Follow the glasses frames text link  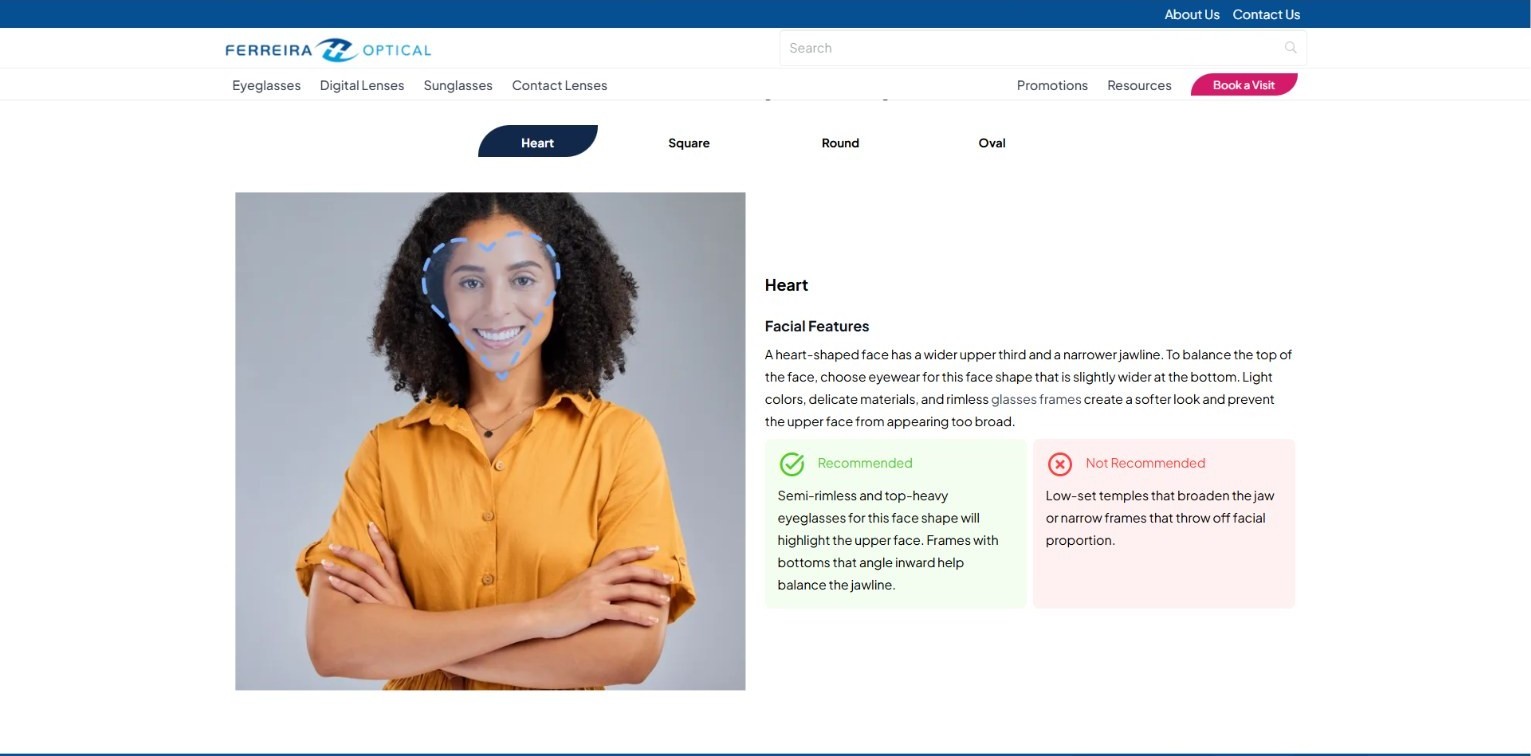tap(1036, 399)
